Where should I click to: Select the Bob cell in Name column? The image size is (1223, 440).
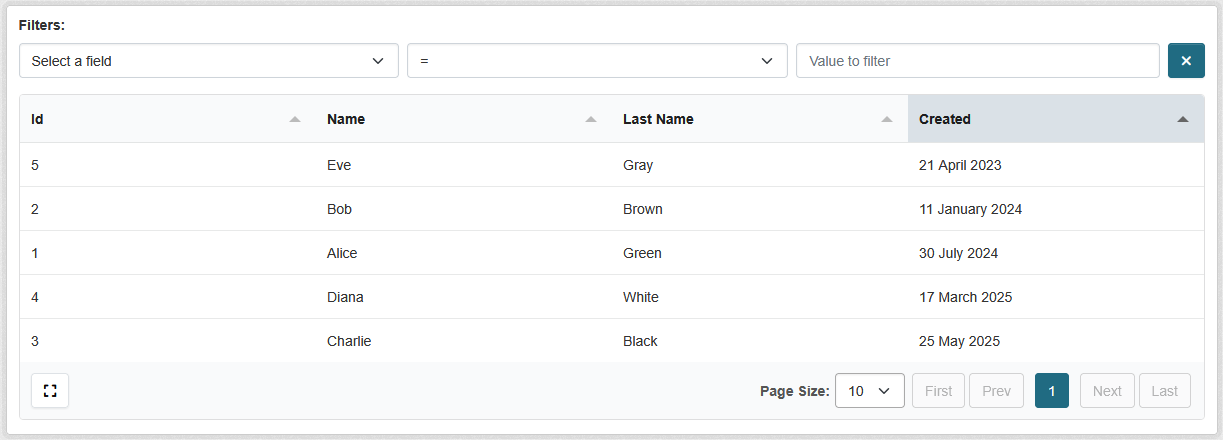[x=339, y=209]
